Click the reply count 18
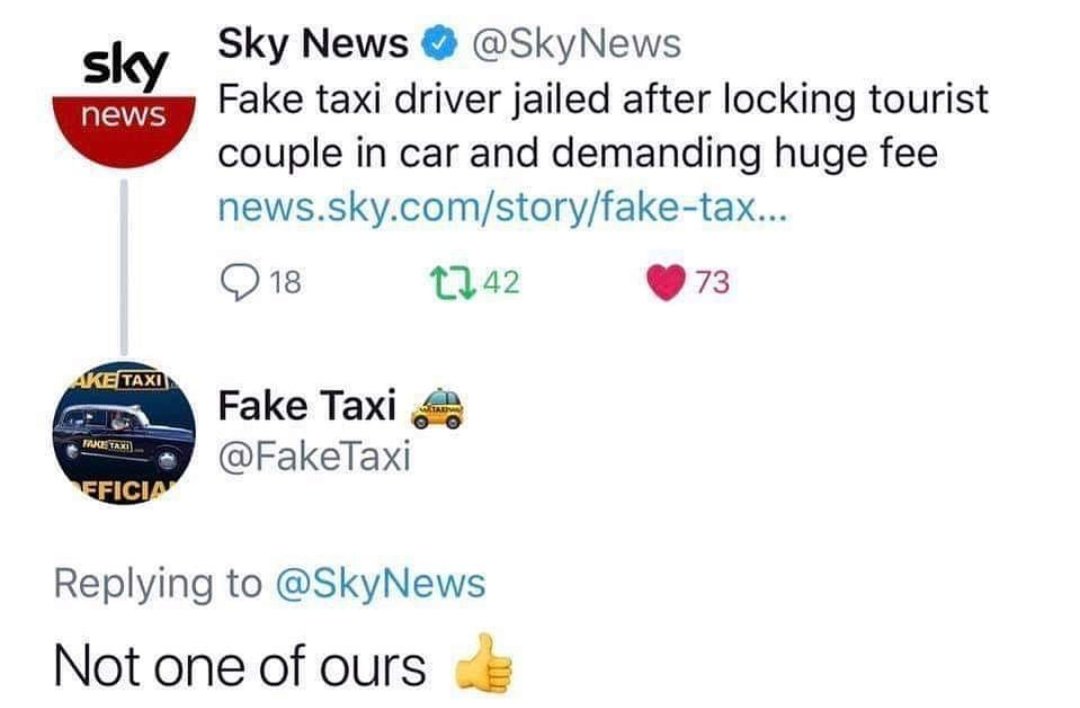Image resolution: width=1080 pixels, height=708 pixels. pos(285,283)
